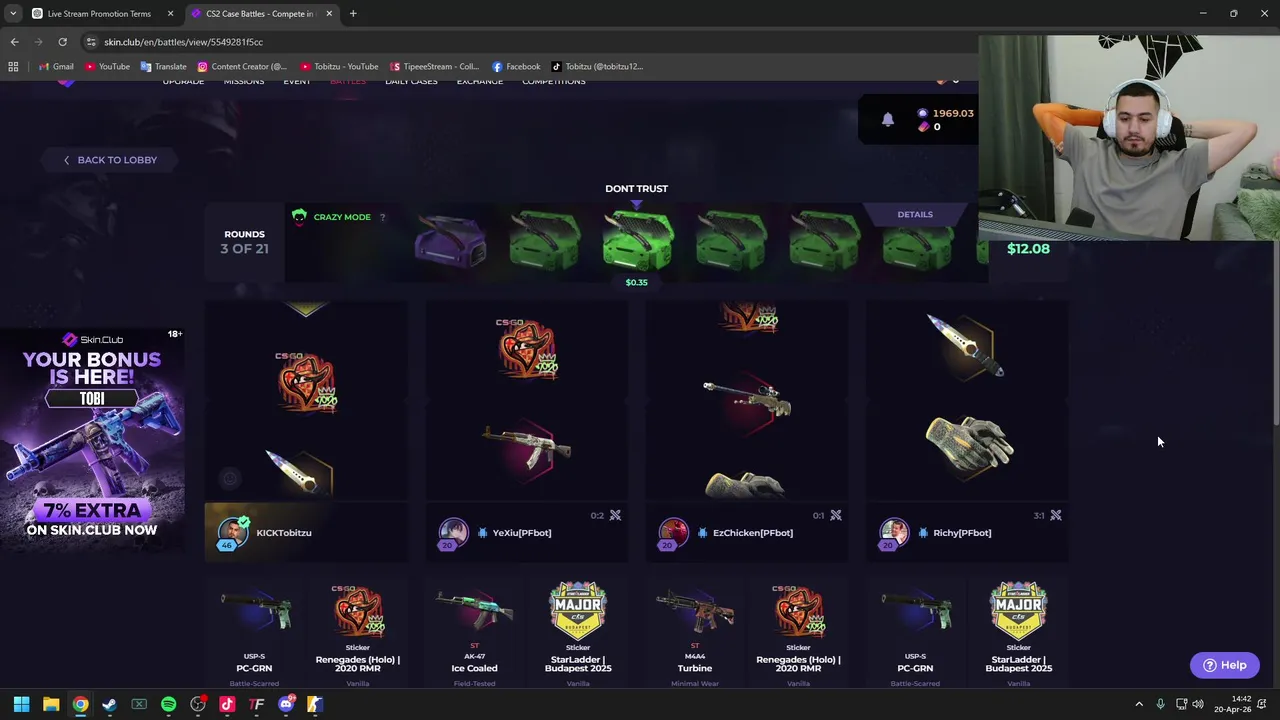
Task: Open the DAILY CASES navigation item
Action: [411, 81]
